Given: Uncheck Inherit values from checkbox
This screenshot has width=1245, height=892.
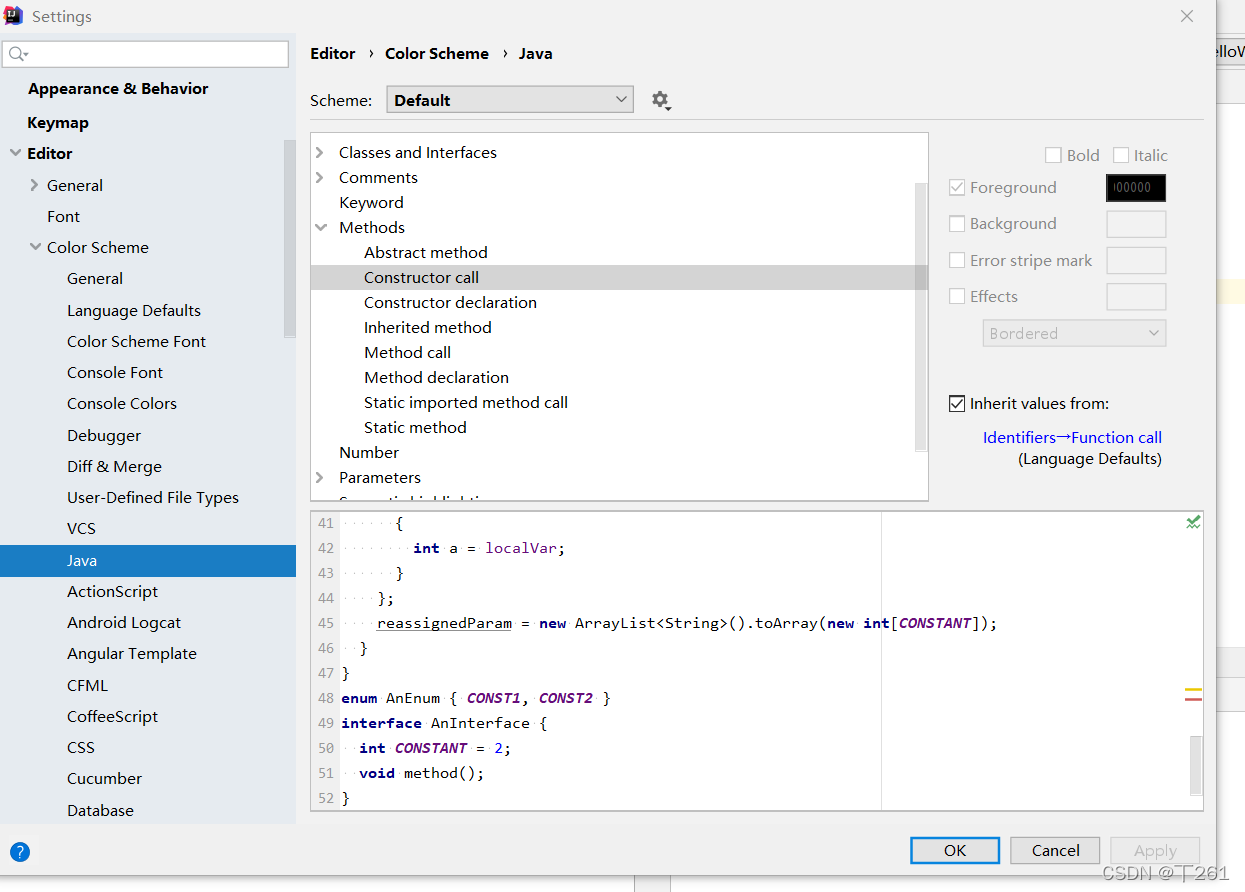Looking at the screenshot, I should [x=957, y=404].
